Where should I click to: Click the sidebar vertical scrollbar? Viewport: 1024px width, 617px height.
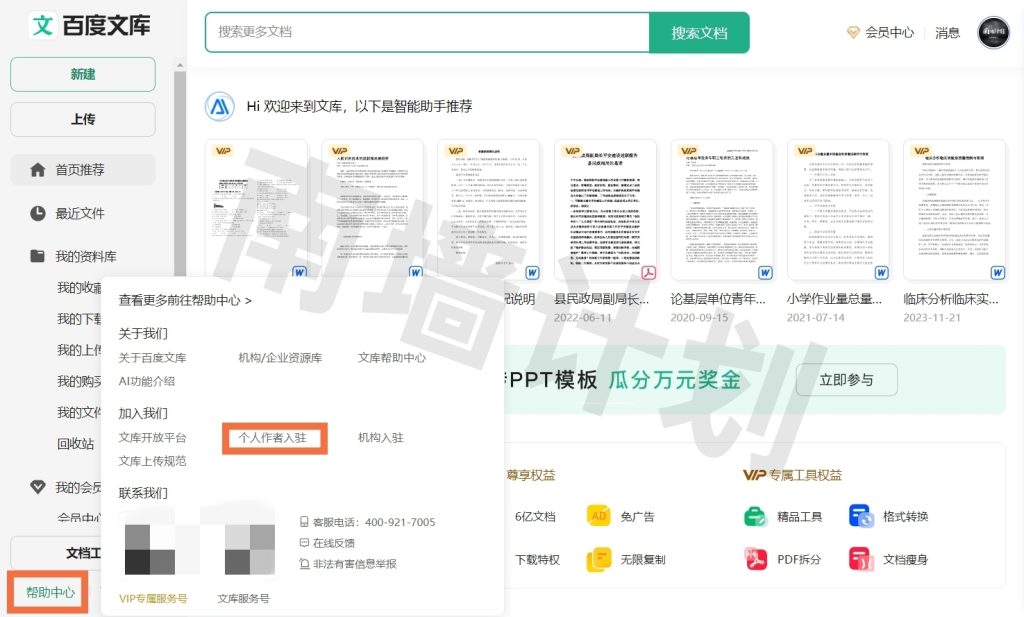pos(180,176)
